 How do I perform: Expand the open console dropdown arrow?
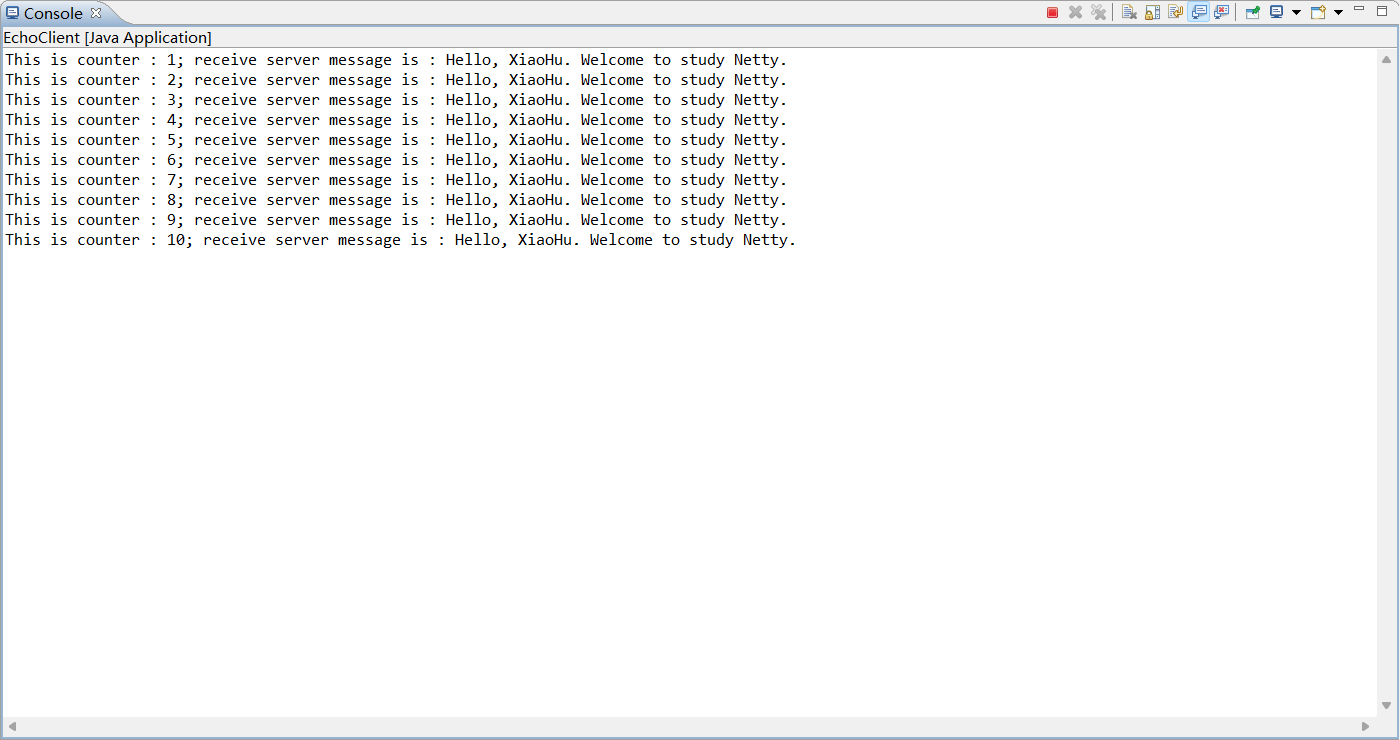click(1338, 12)
